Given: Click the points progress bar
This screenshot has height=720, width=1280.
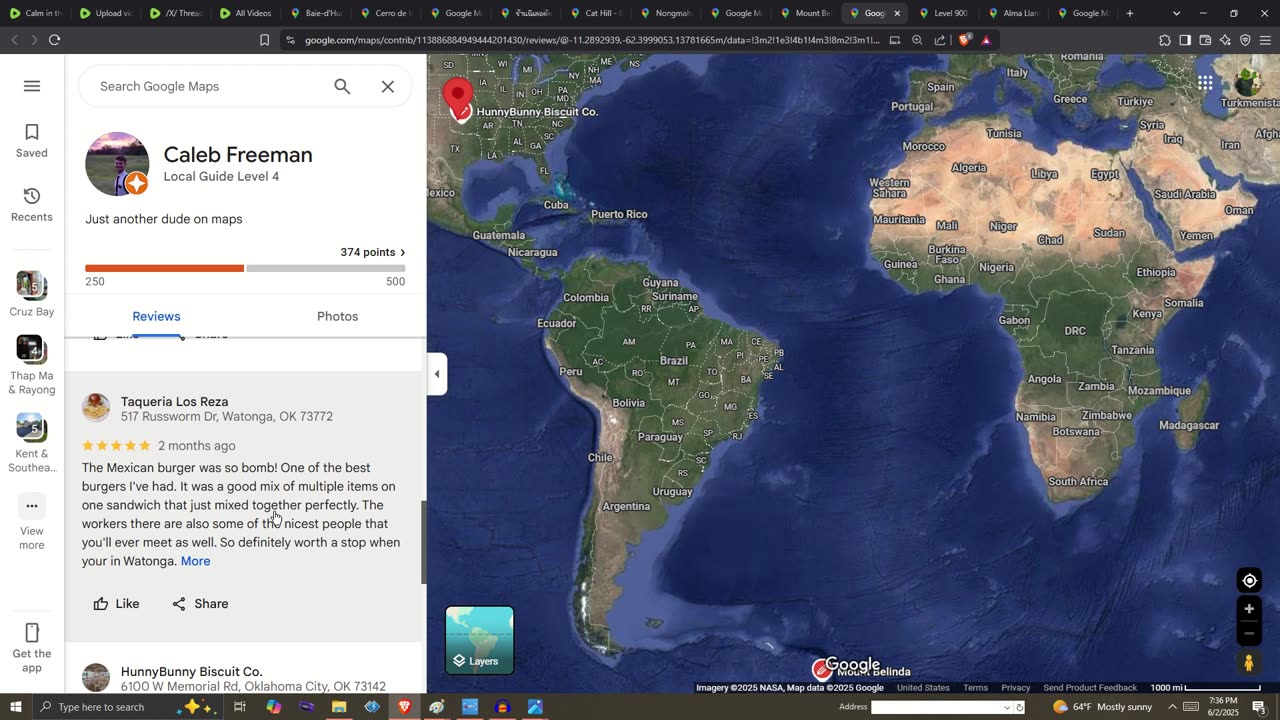Looking at the screenshot, I should click(x=245, y=268).
